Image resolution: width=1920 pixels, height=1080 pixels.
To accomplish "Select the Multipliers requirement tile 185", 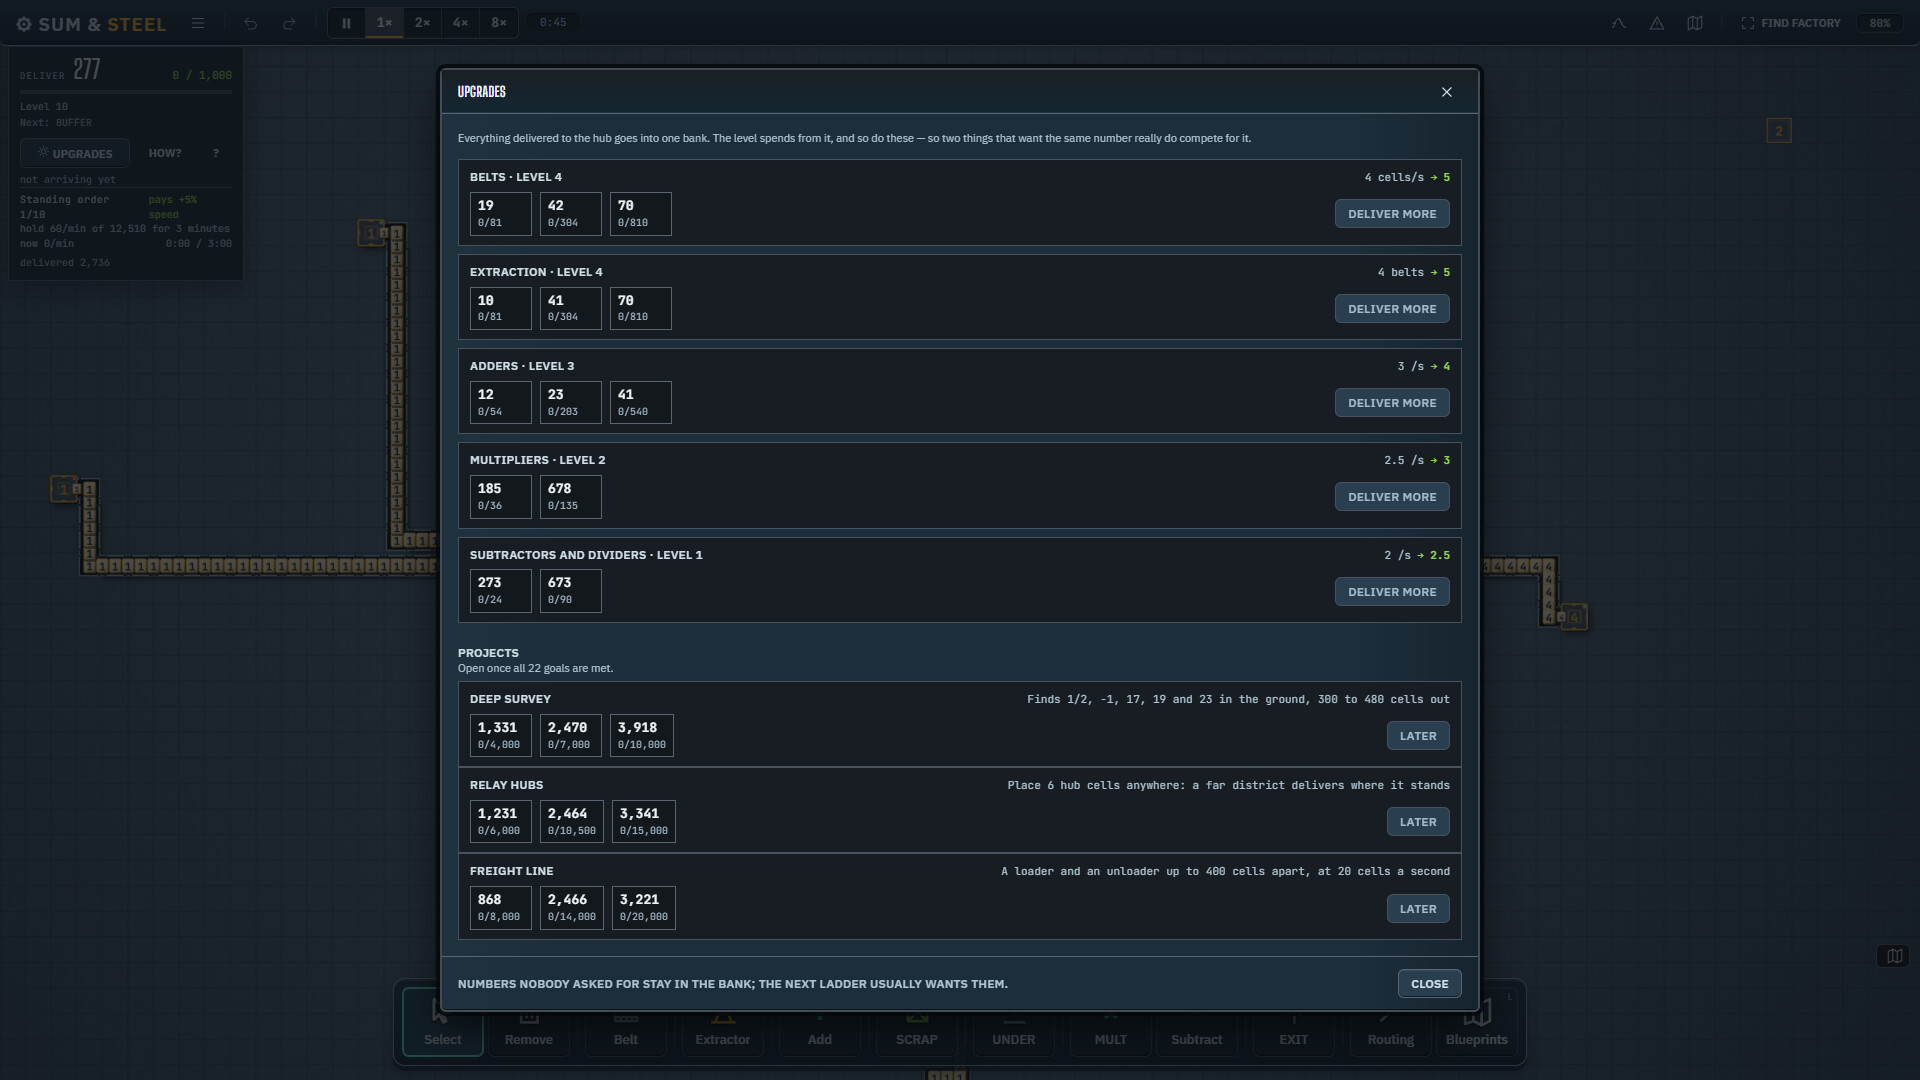I will coord(501,497).
